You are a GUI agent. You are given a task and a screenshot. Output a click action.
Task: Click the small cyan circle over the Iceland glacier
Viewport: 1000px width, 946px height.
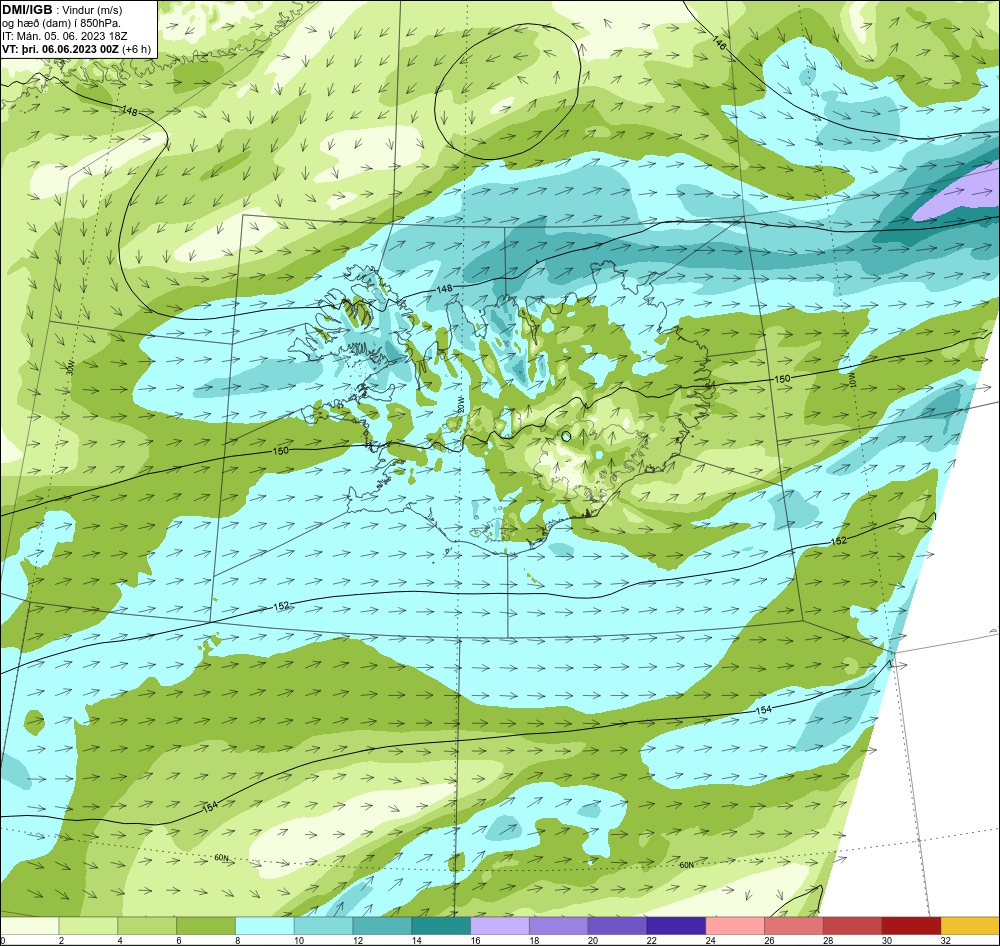(566, 437)
